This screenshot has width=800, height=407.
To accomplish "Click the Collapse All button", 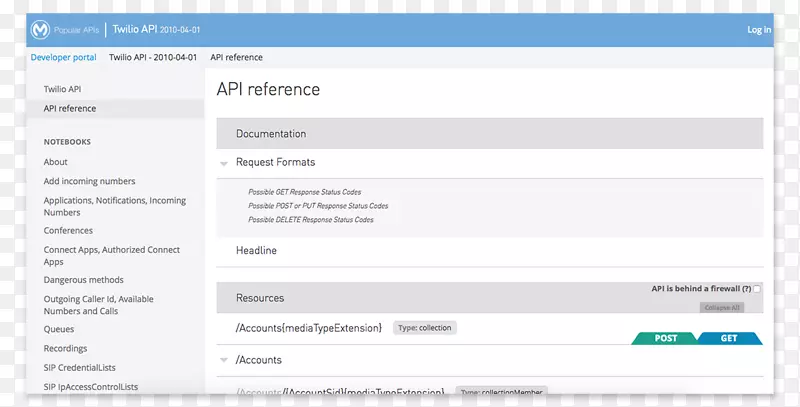I will (x=722, y=308).
